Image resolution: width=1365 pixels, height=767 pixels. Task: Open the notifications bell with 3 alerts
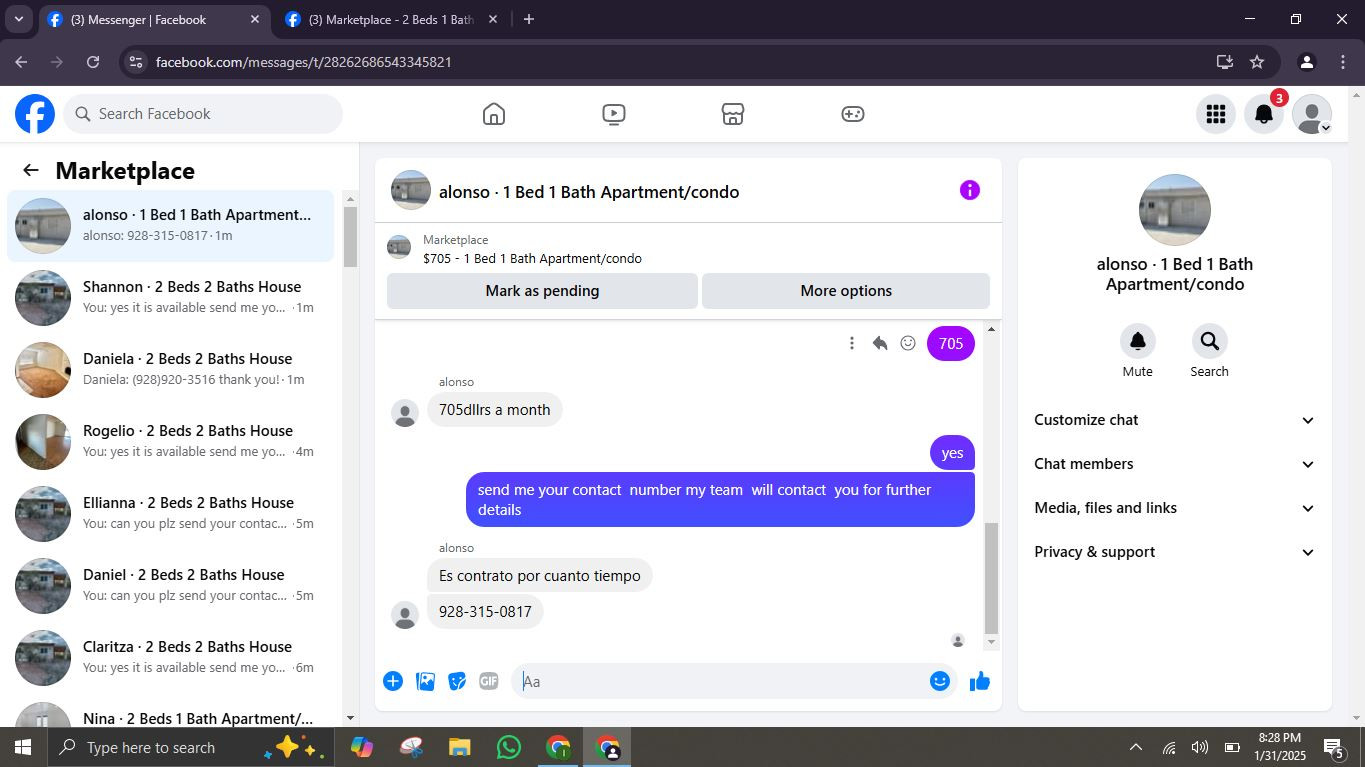click(1264, 114)
